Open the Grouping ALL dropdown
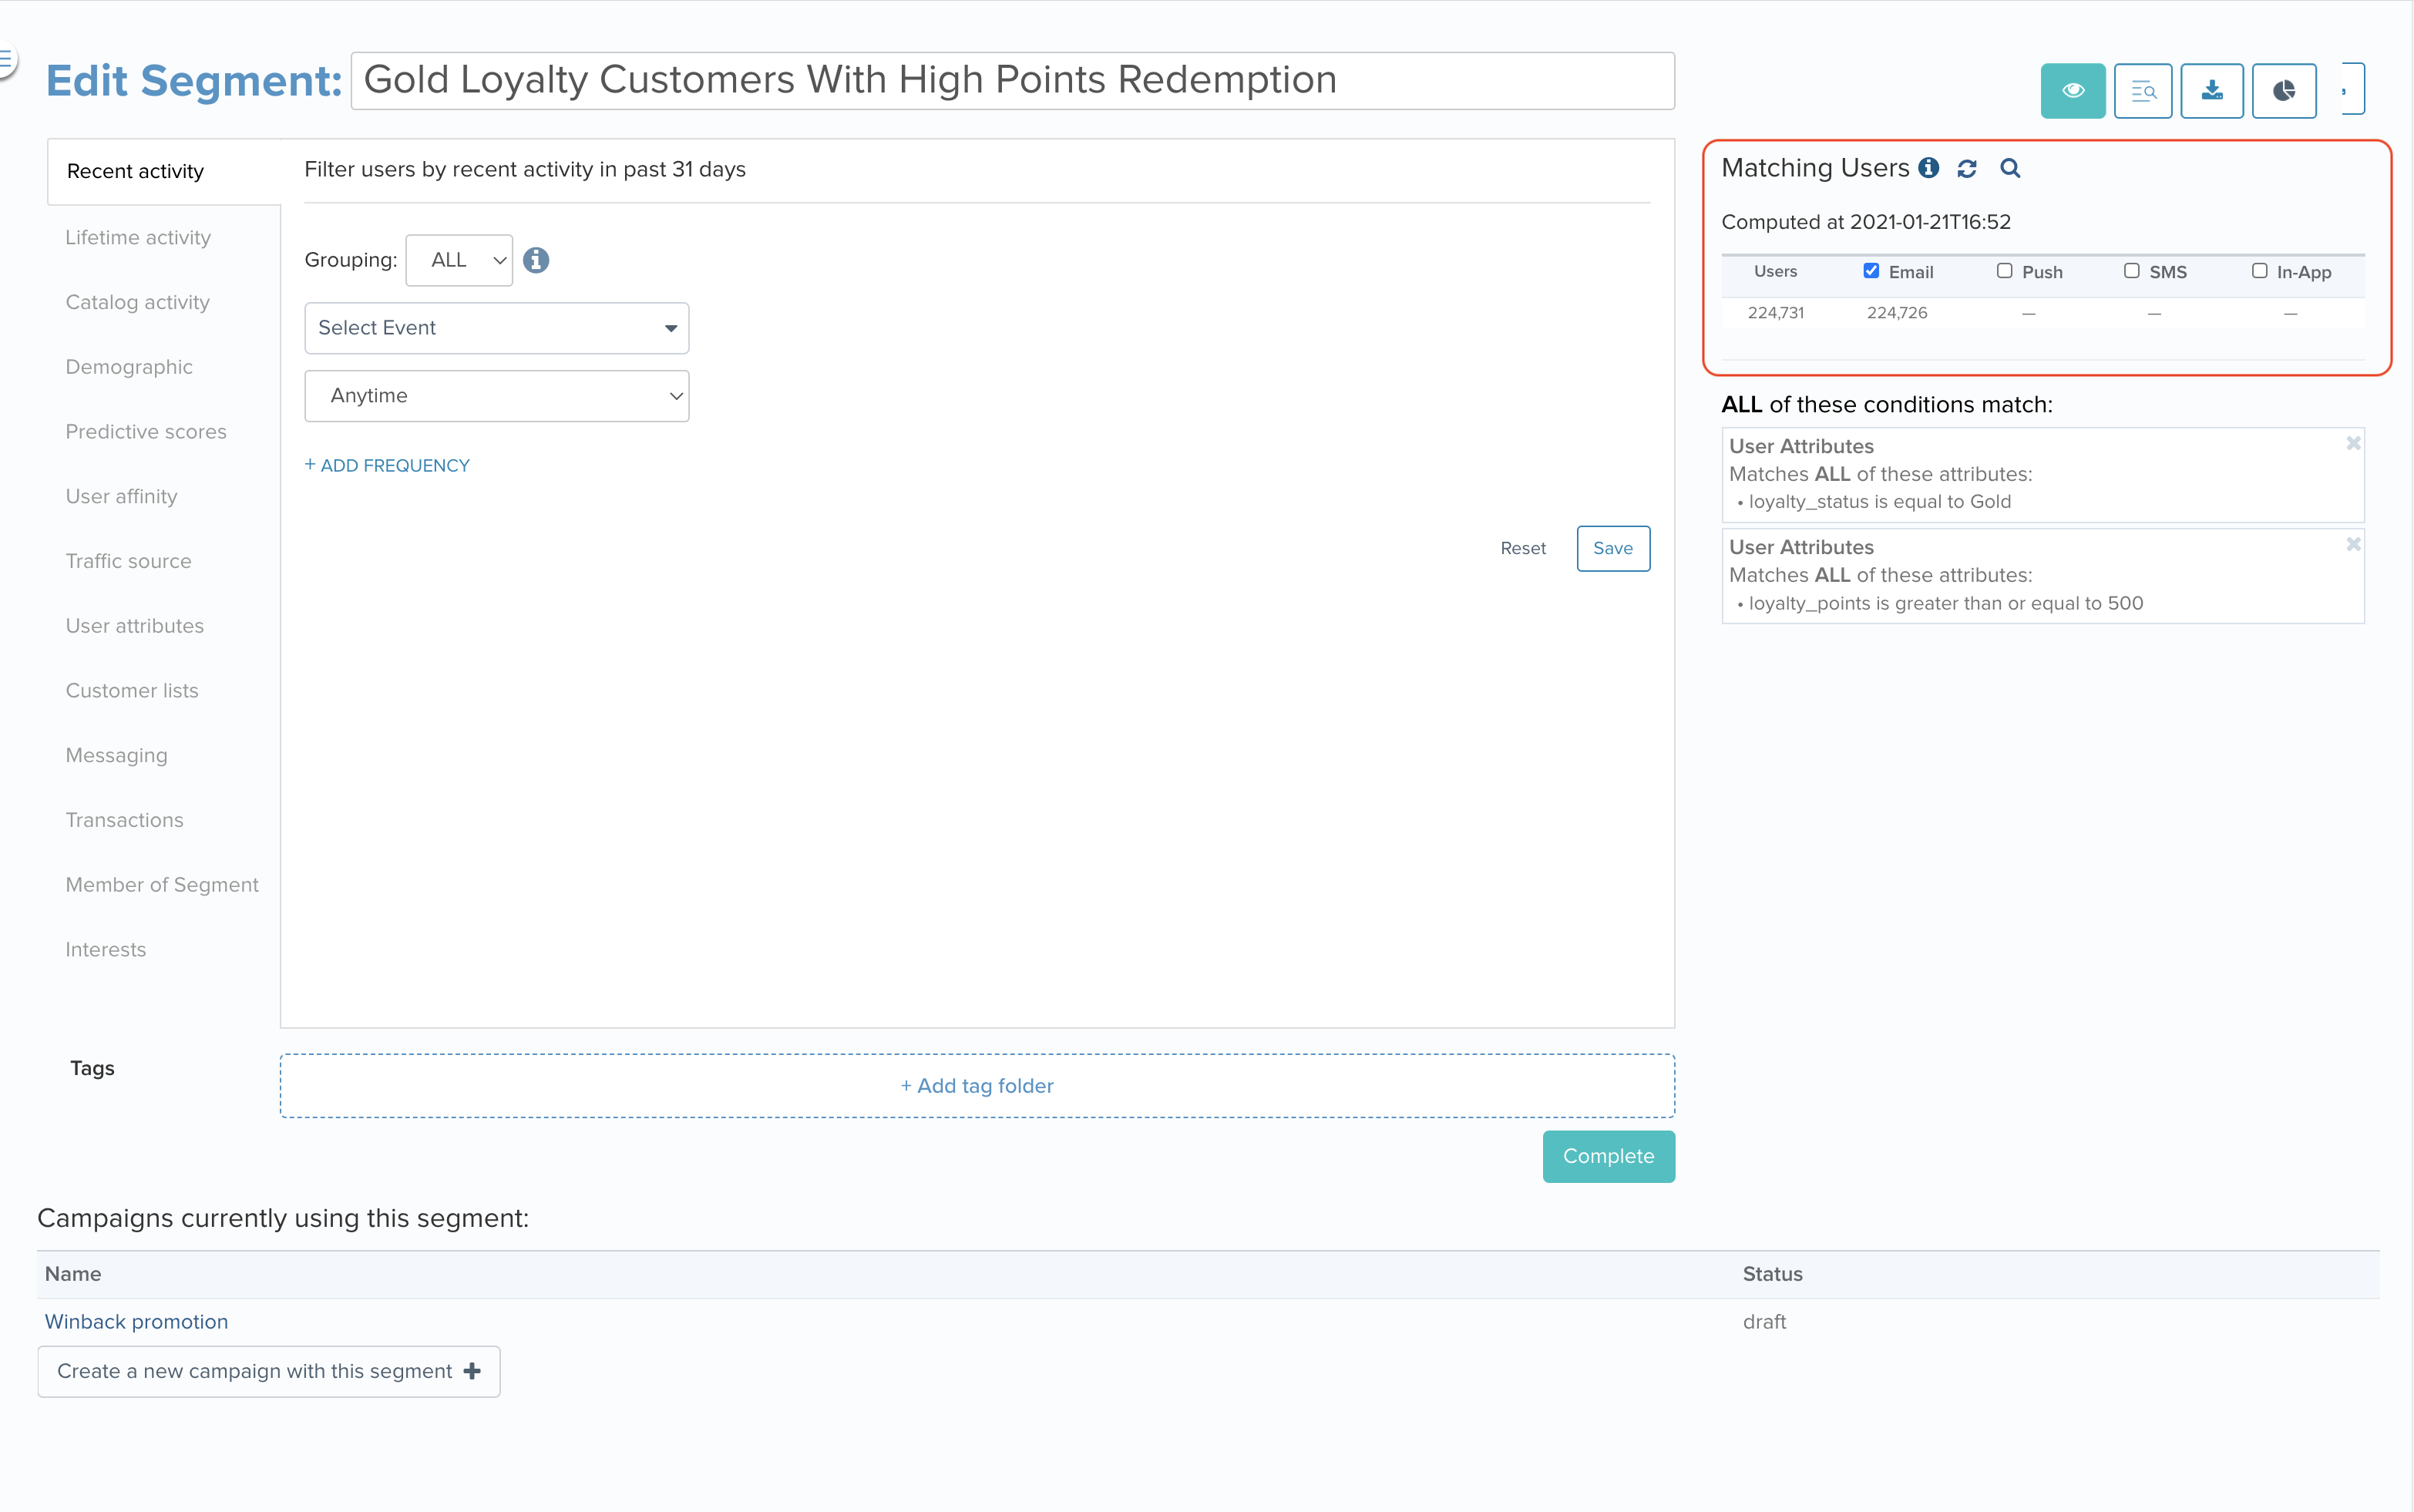This screenshot has height=1512, width=2414. (x=458, y=259)
